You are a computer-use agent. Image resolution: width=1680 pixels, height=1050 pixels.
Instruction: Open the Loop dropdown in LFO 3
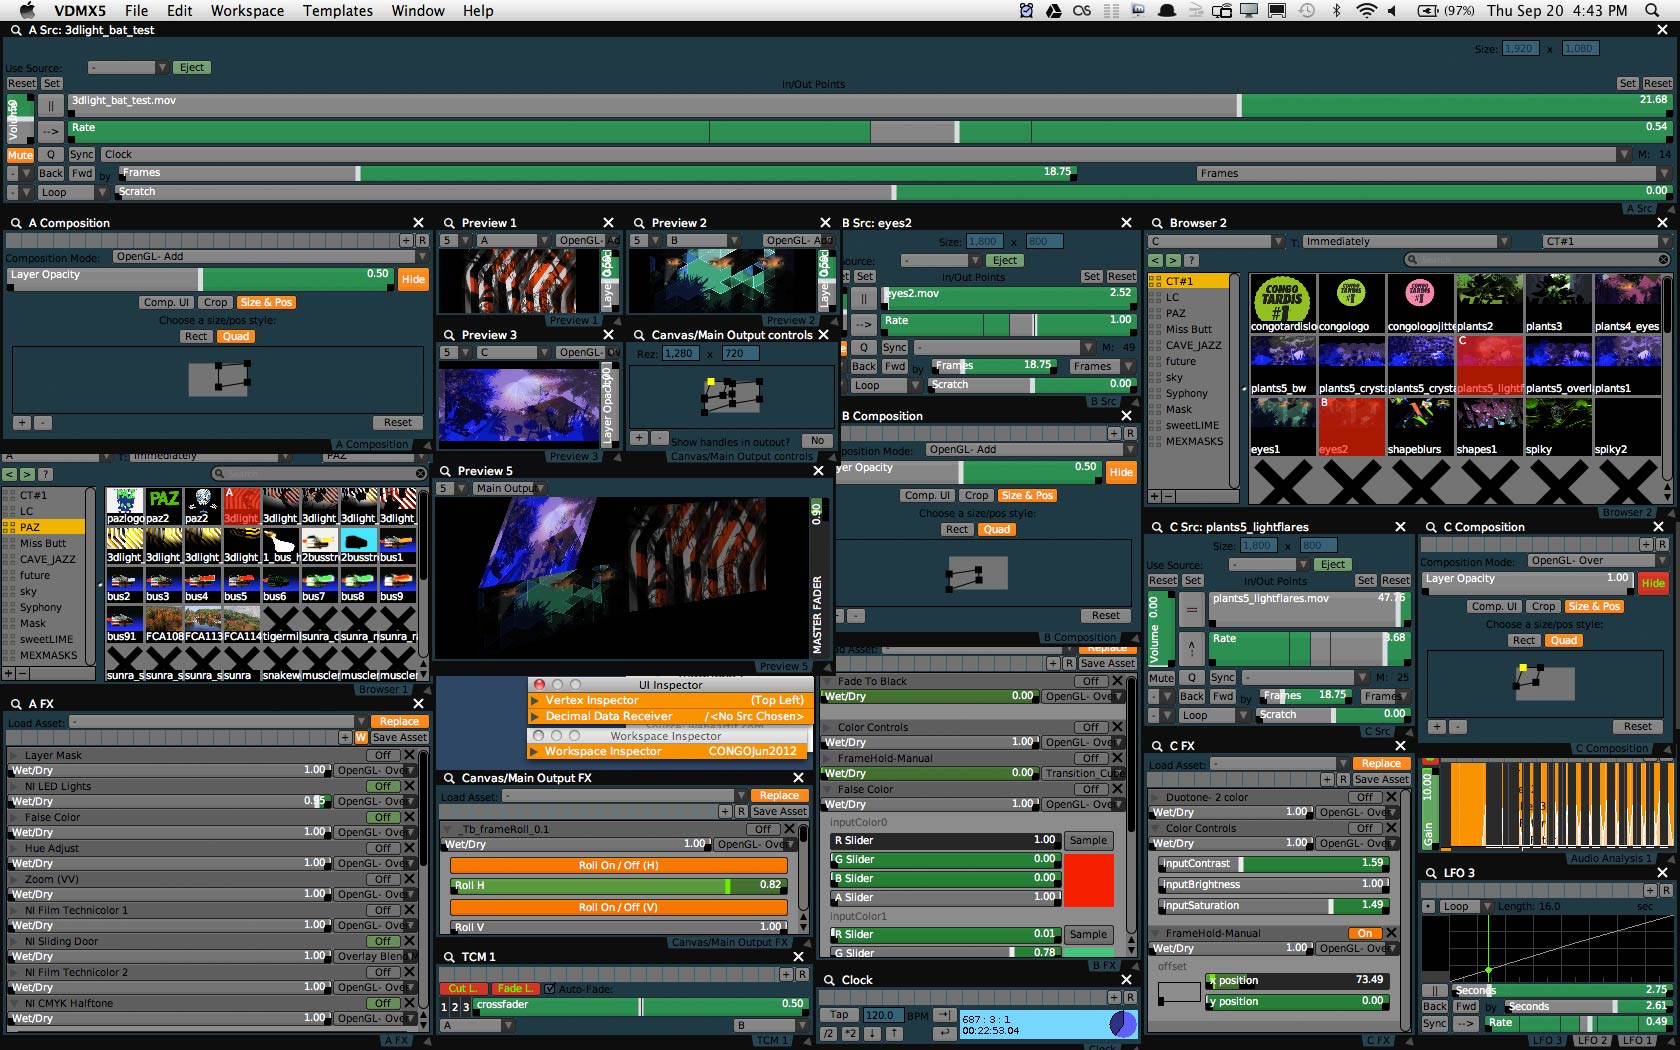1465,906
